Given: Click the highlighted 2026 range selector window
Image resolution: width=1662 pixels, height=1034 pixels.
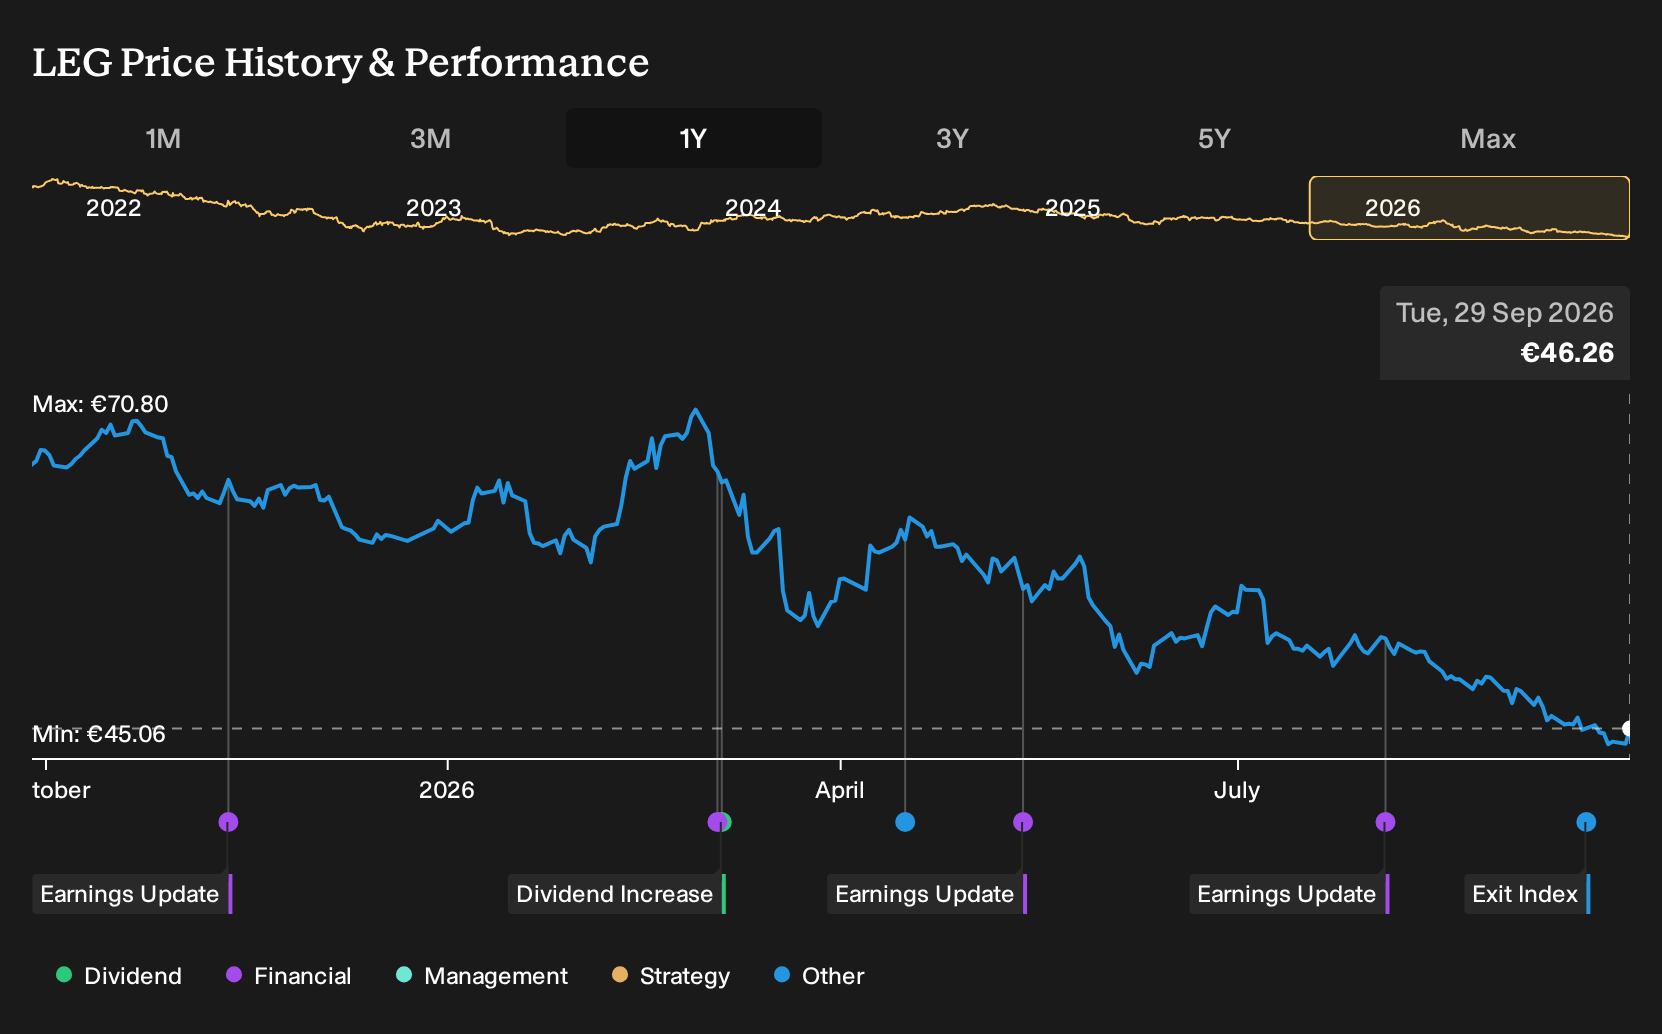Looking at the screenshot, I should 1470,208.
